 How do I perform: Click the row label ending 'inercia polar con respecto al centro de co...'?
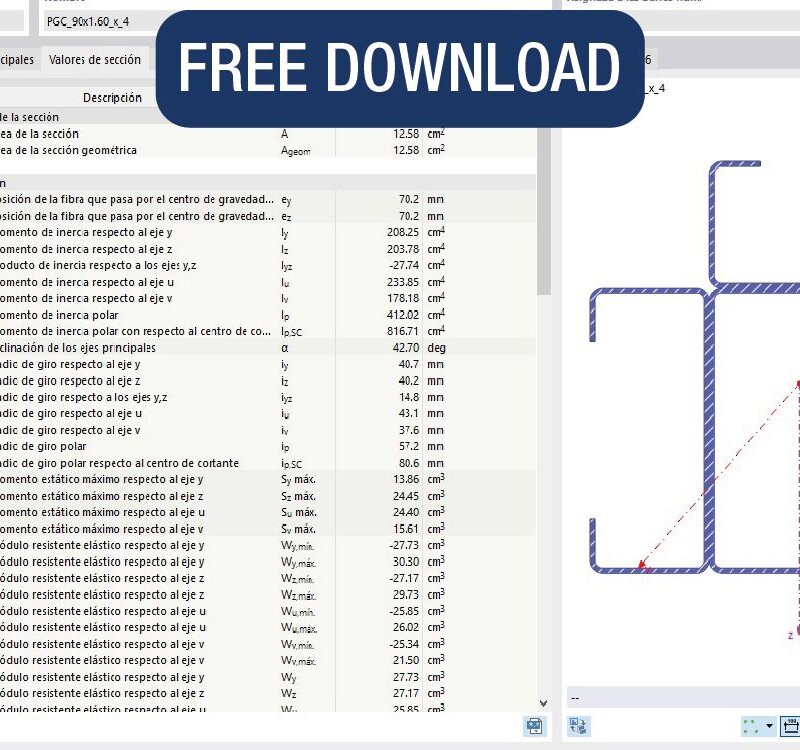(x=136, y=331)
